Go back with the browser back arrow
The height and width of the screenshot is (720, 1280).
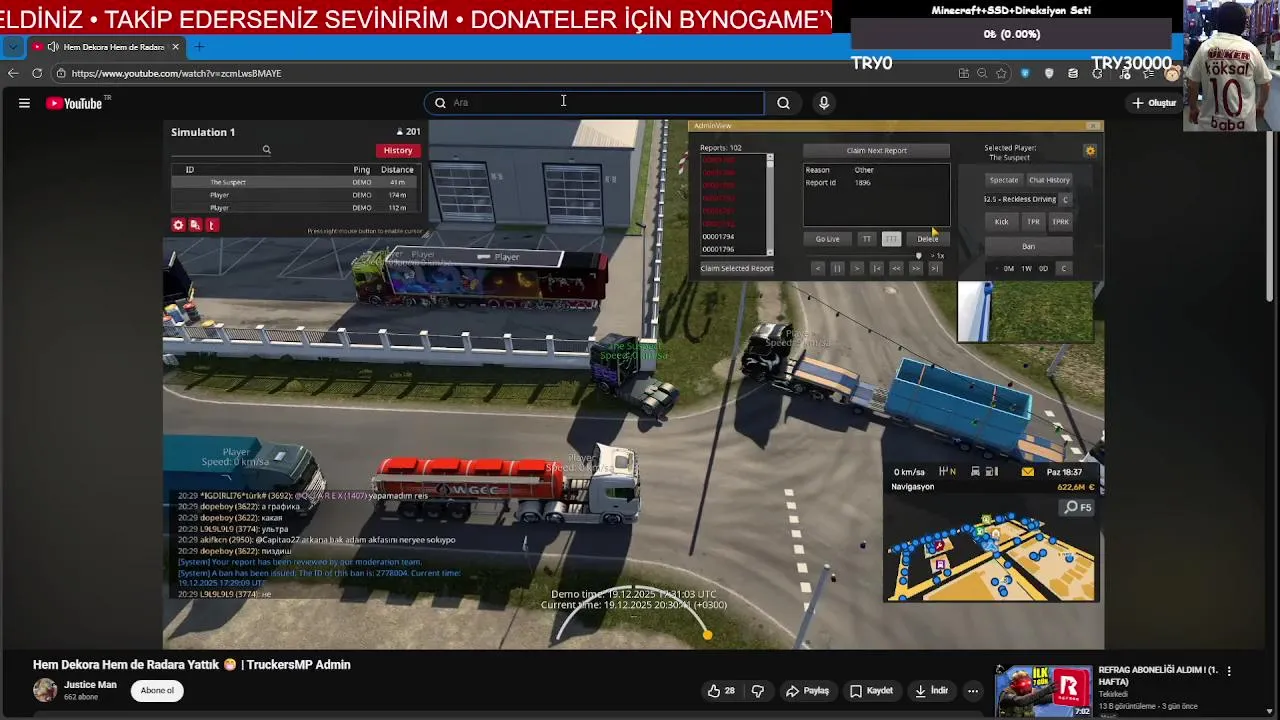pyautogui.click(x=12, y=73)
